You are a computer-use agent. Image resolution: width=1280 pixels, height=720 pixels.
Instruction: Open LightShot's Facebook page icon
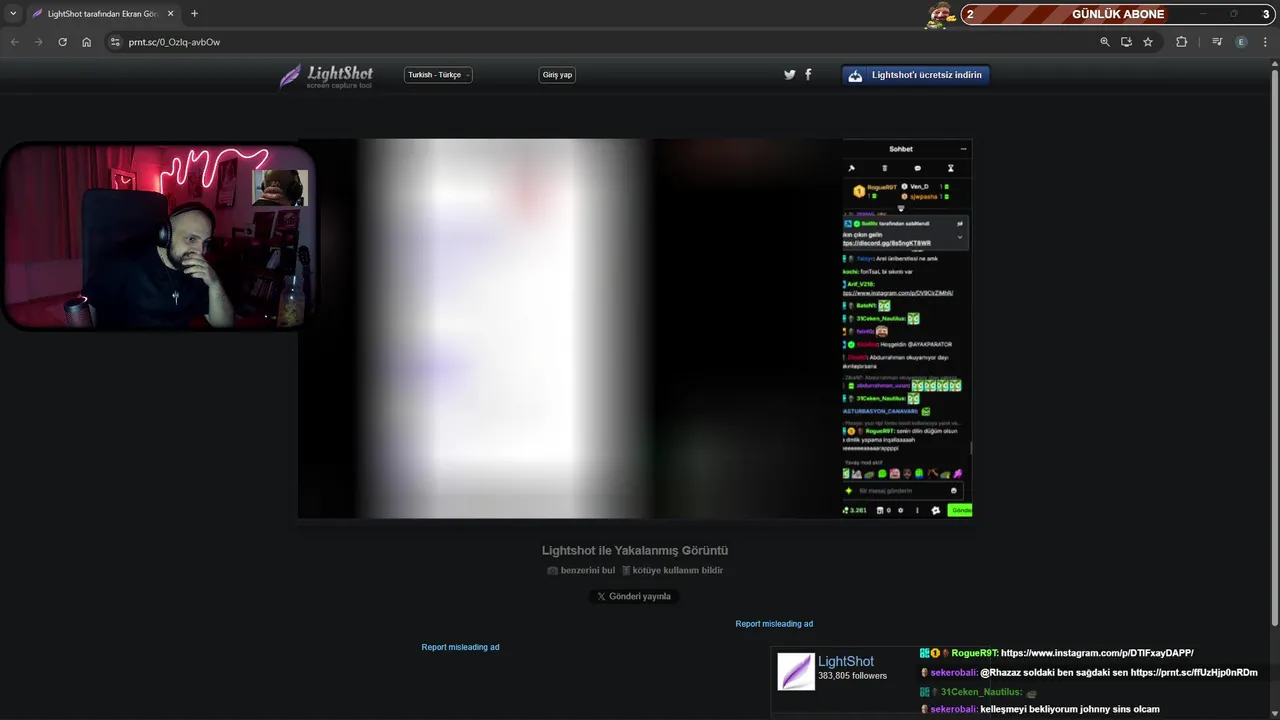click(808, 75)
